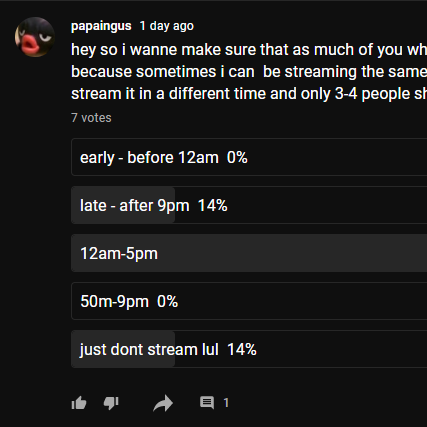Click the 'hey so i wanne make sure' line

[x=249, y=50]
